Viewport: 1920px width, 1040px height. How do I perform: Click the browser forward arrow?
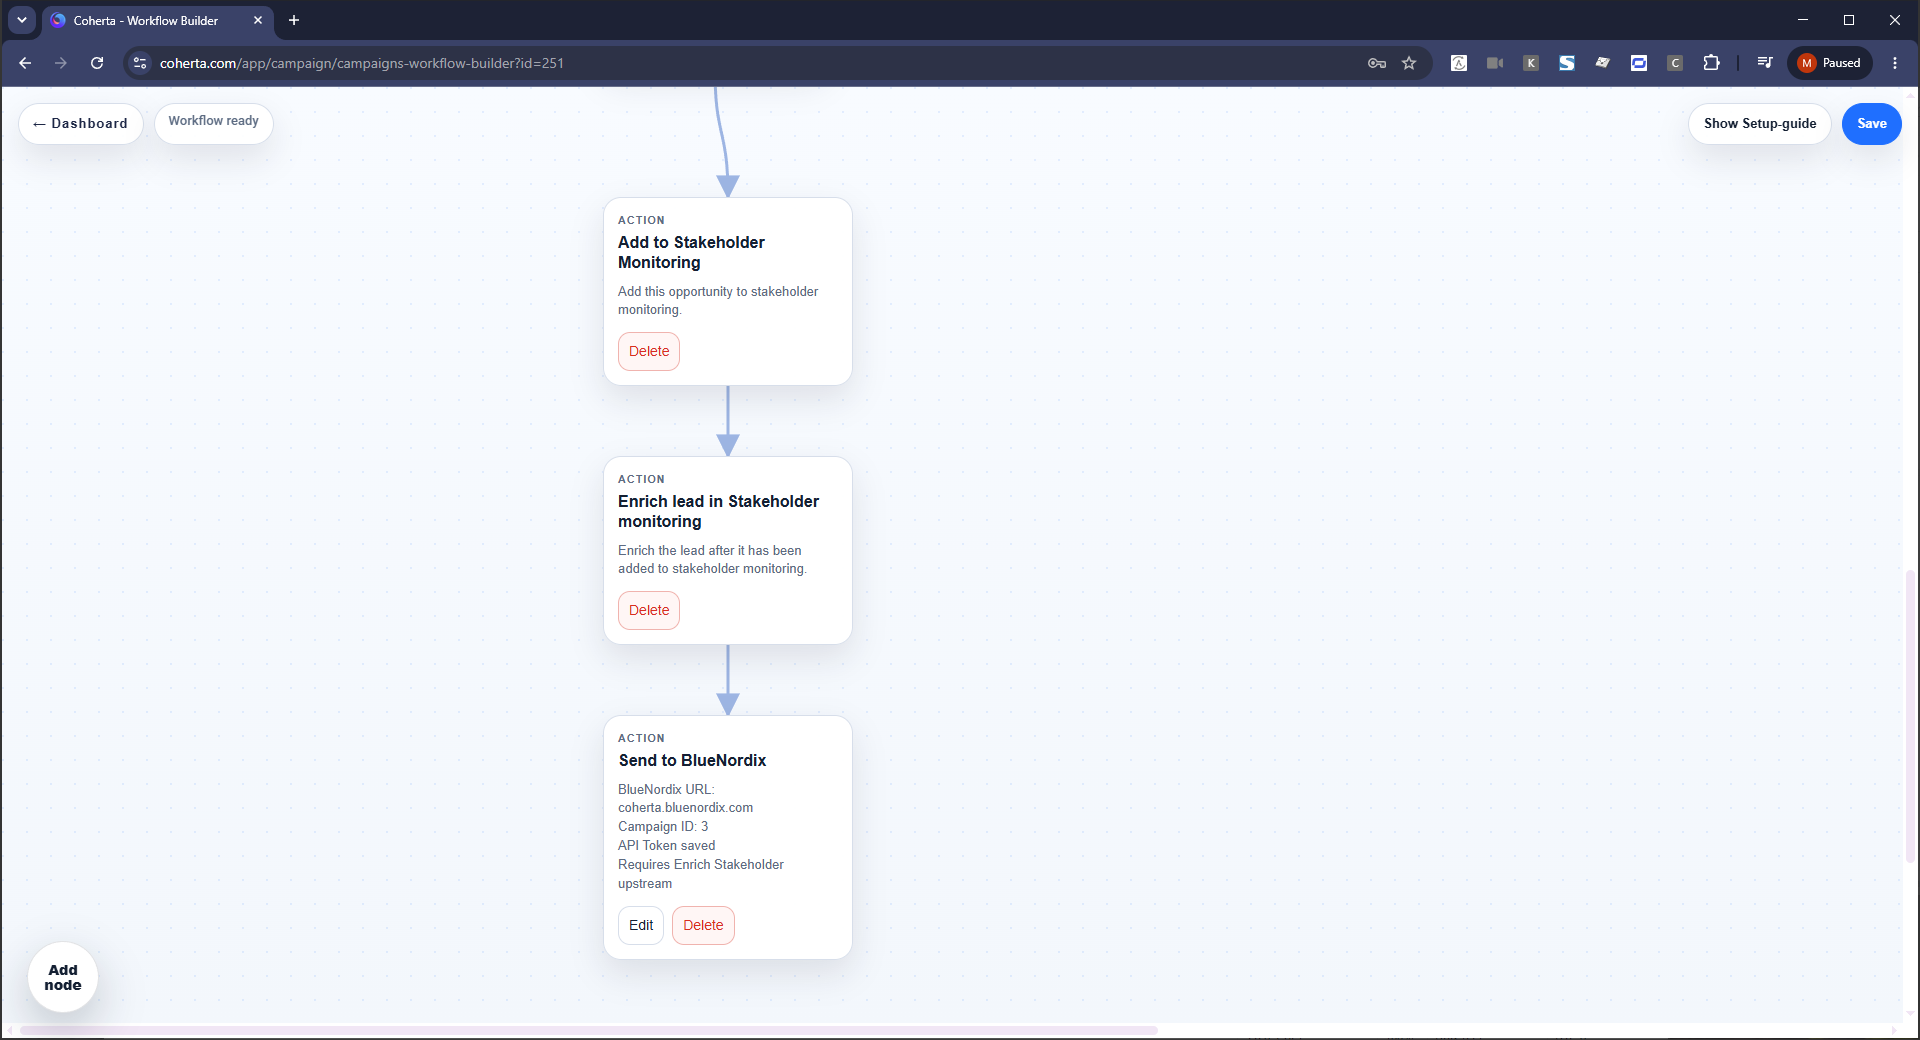click(x=61, y=63)
